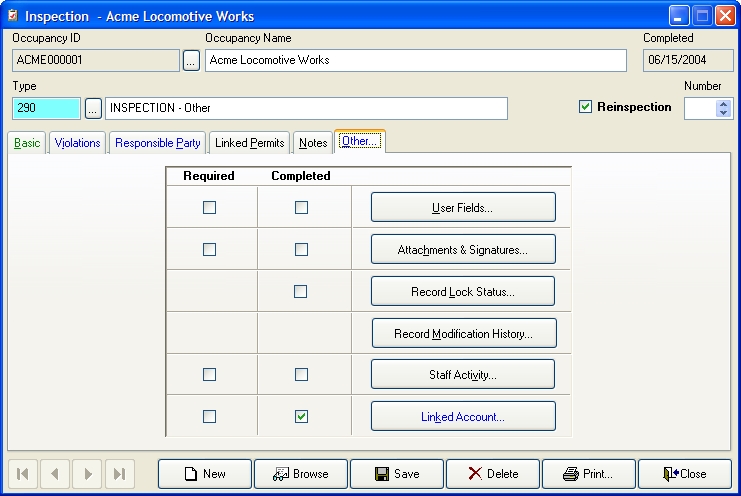Uncheck Completed for Linked Account
The image size is (741, 496).
tap(301, 417)
